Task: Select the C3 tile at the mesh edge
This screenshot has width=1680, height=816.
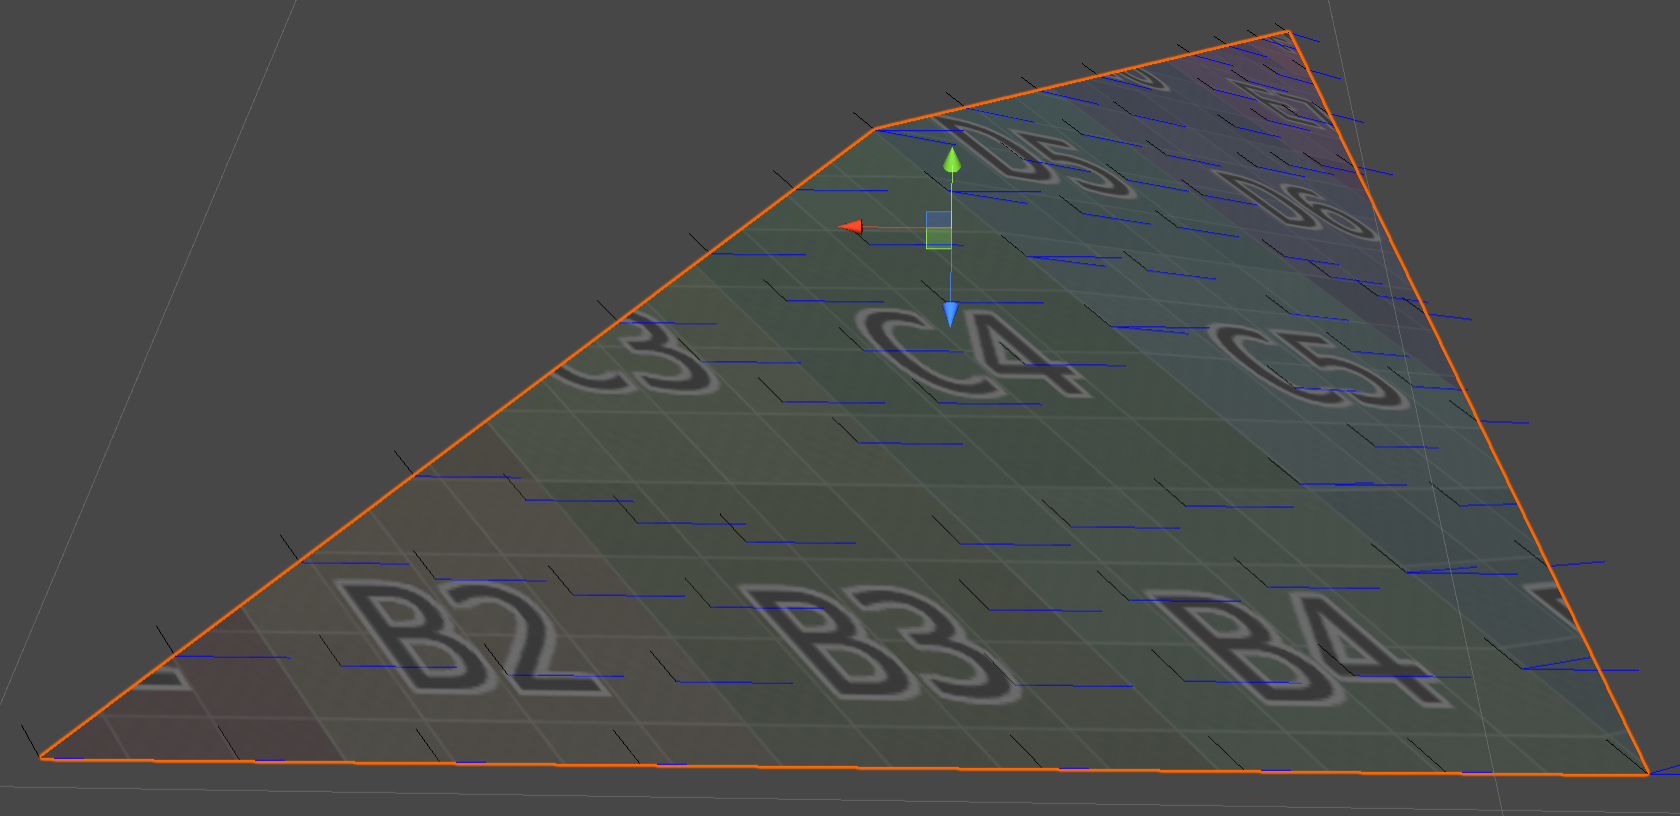Action: [640, 355]
